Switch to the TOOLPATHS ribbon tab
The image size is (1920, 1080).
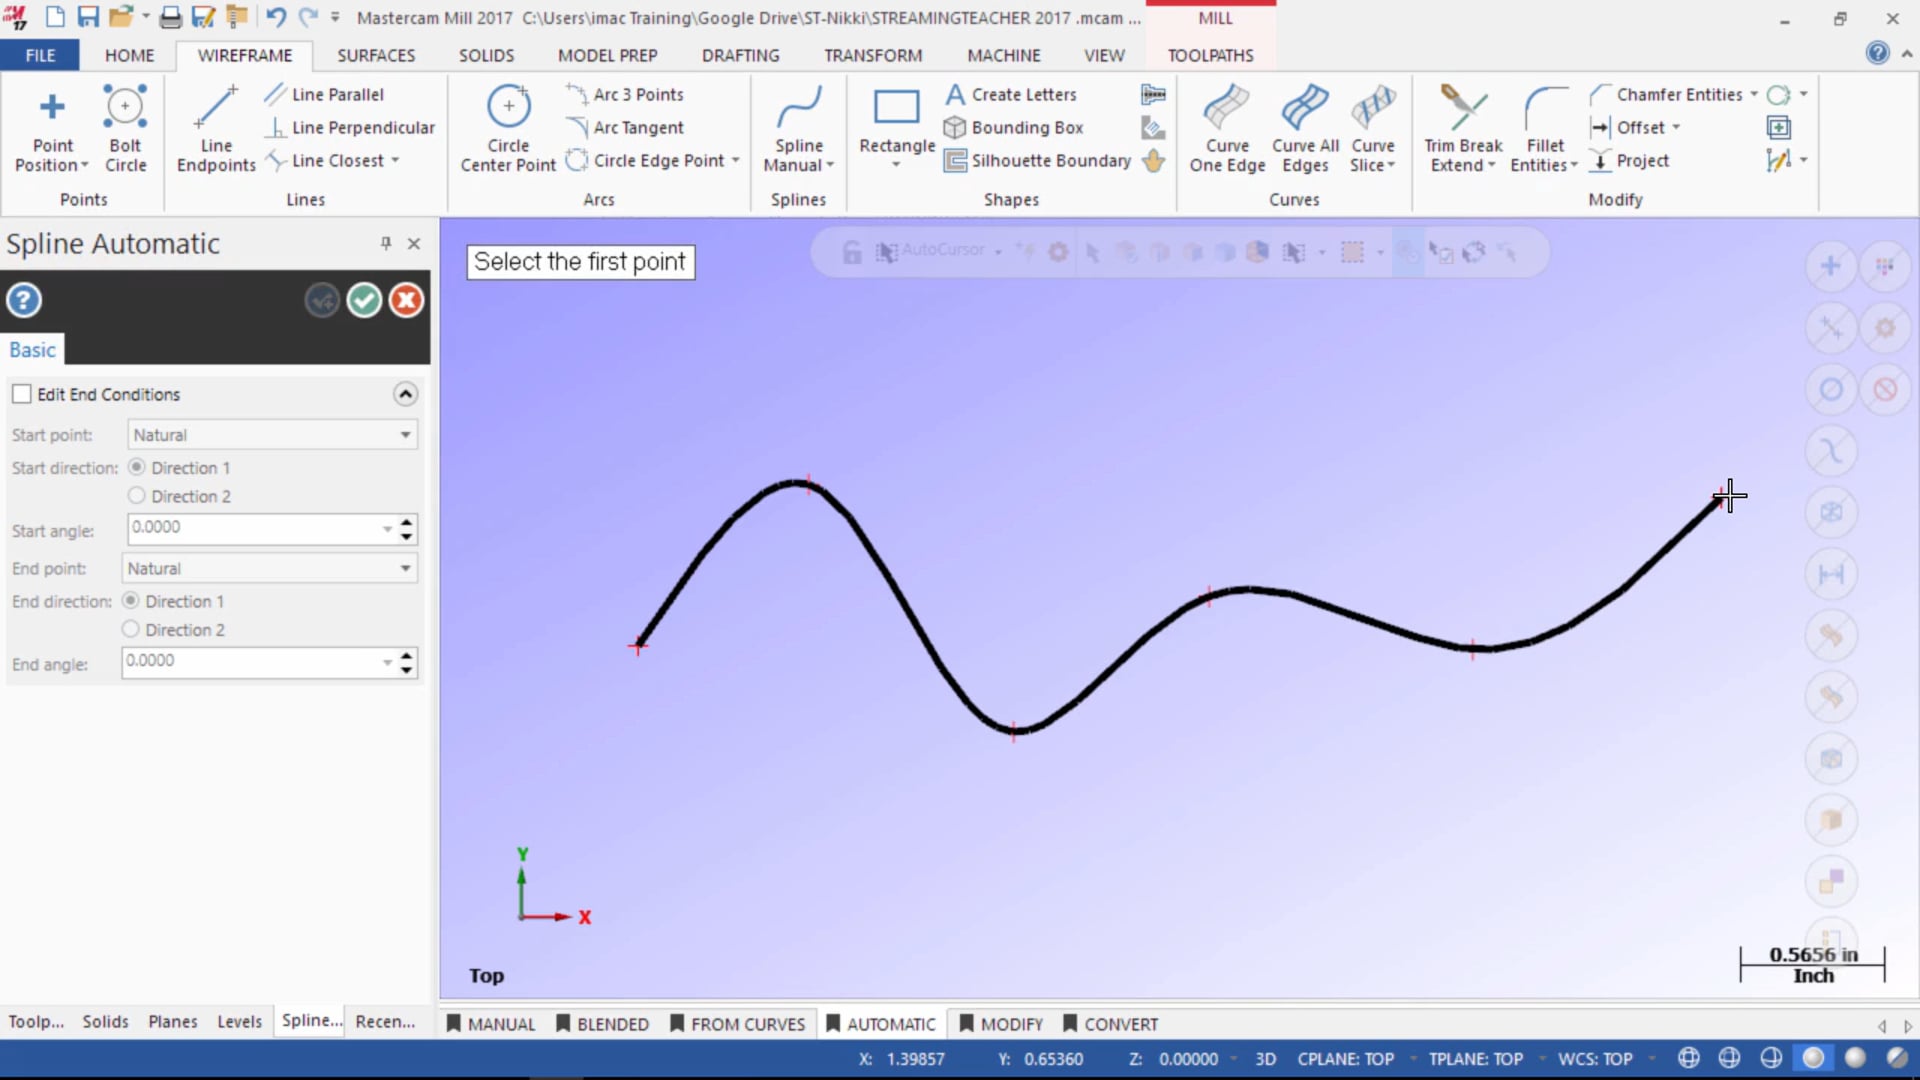point(1211,55)
